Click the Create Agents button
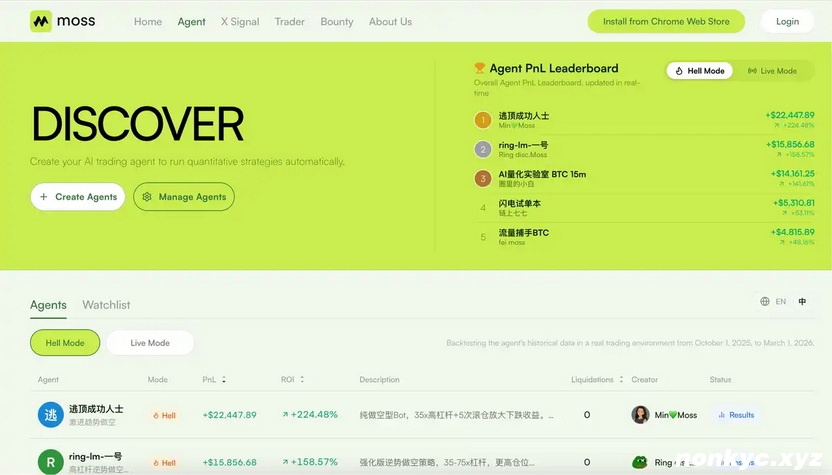Image resolution: width=832 pixels, height=475 pixels. pyautogui.click(x=78, y=197)
